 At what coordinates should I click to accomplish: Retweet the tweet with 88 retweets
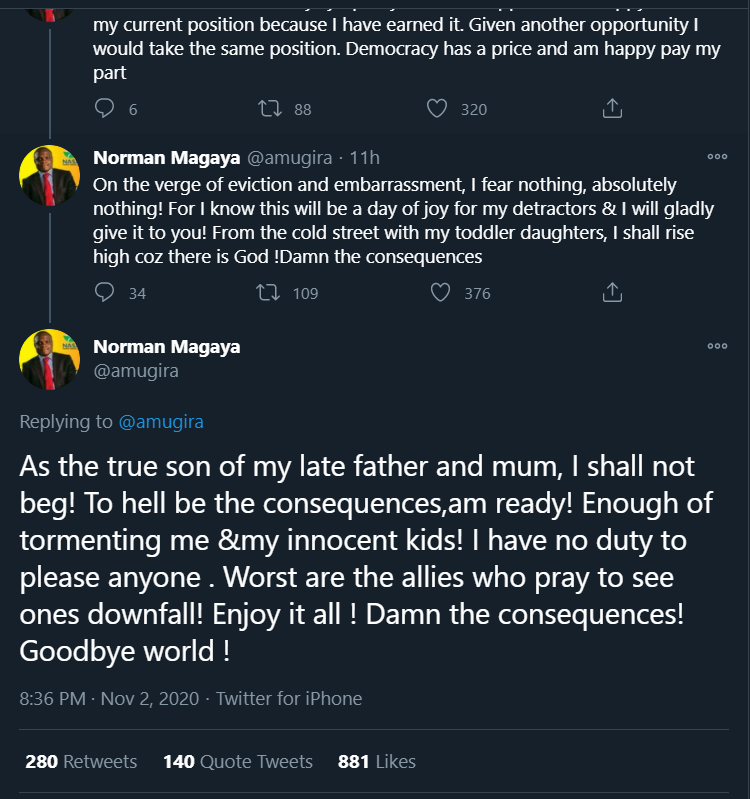coord(269,108)
